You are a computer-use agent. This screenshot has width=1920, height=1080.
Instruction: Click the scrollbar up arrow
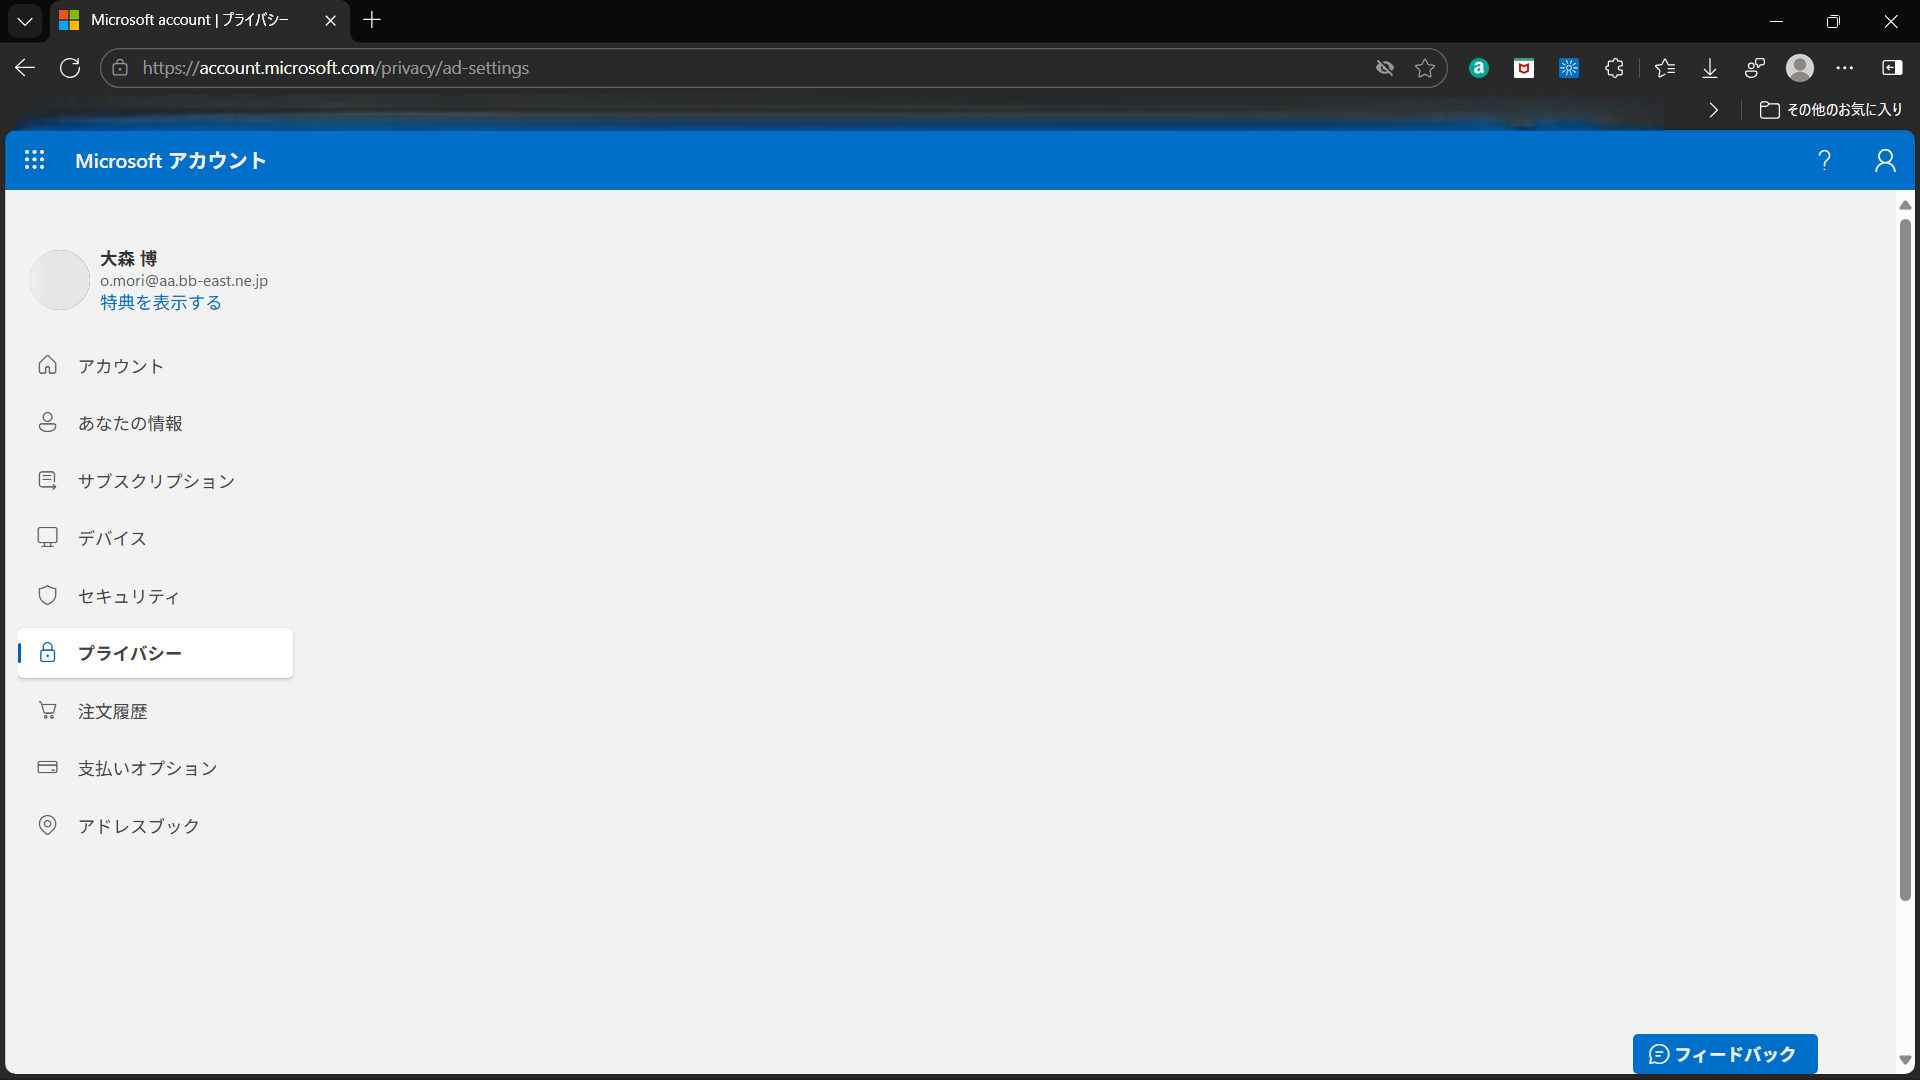click(x=1905, y=205)
